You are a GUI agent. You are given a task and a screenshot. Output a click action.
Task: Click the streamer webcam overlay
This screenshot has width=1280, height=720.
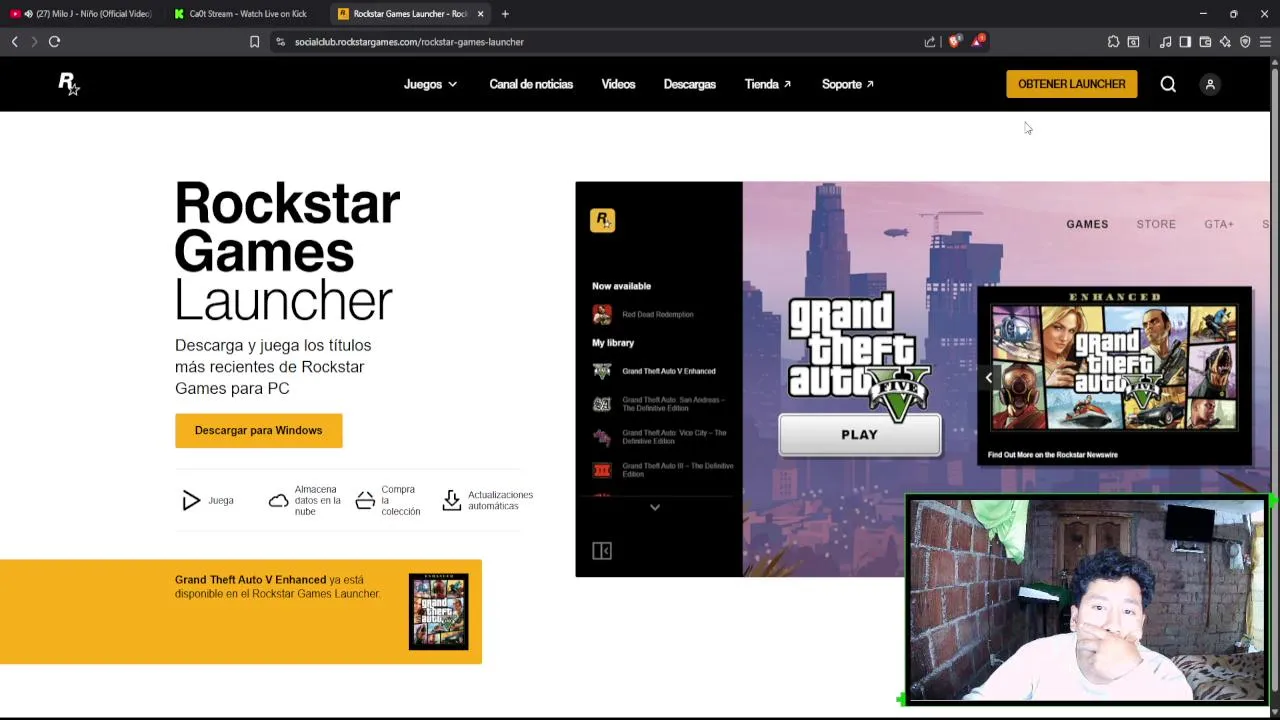point(1086,599)
